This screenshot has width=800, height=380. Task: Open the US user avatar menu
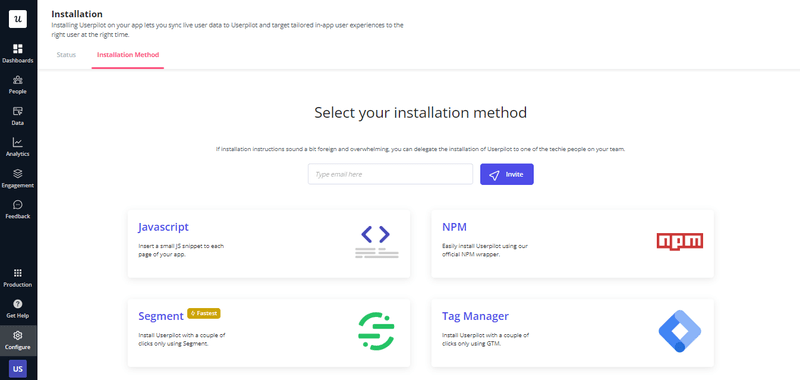coord(18,369)
